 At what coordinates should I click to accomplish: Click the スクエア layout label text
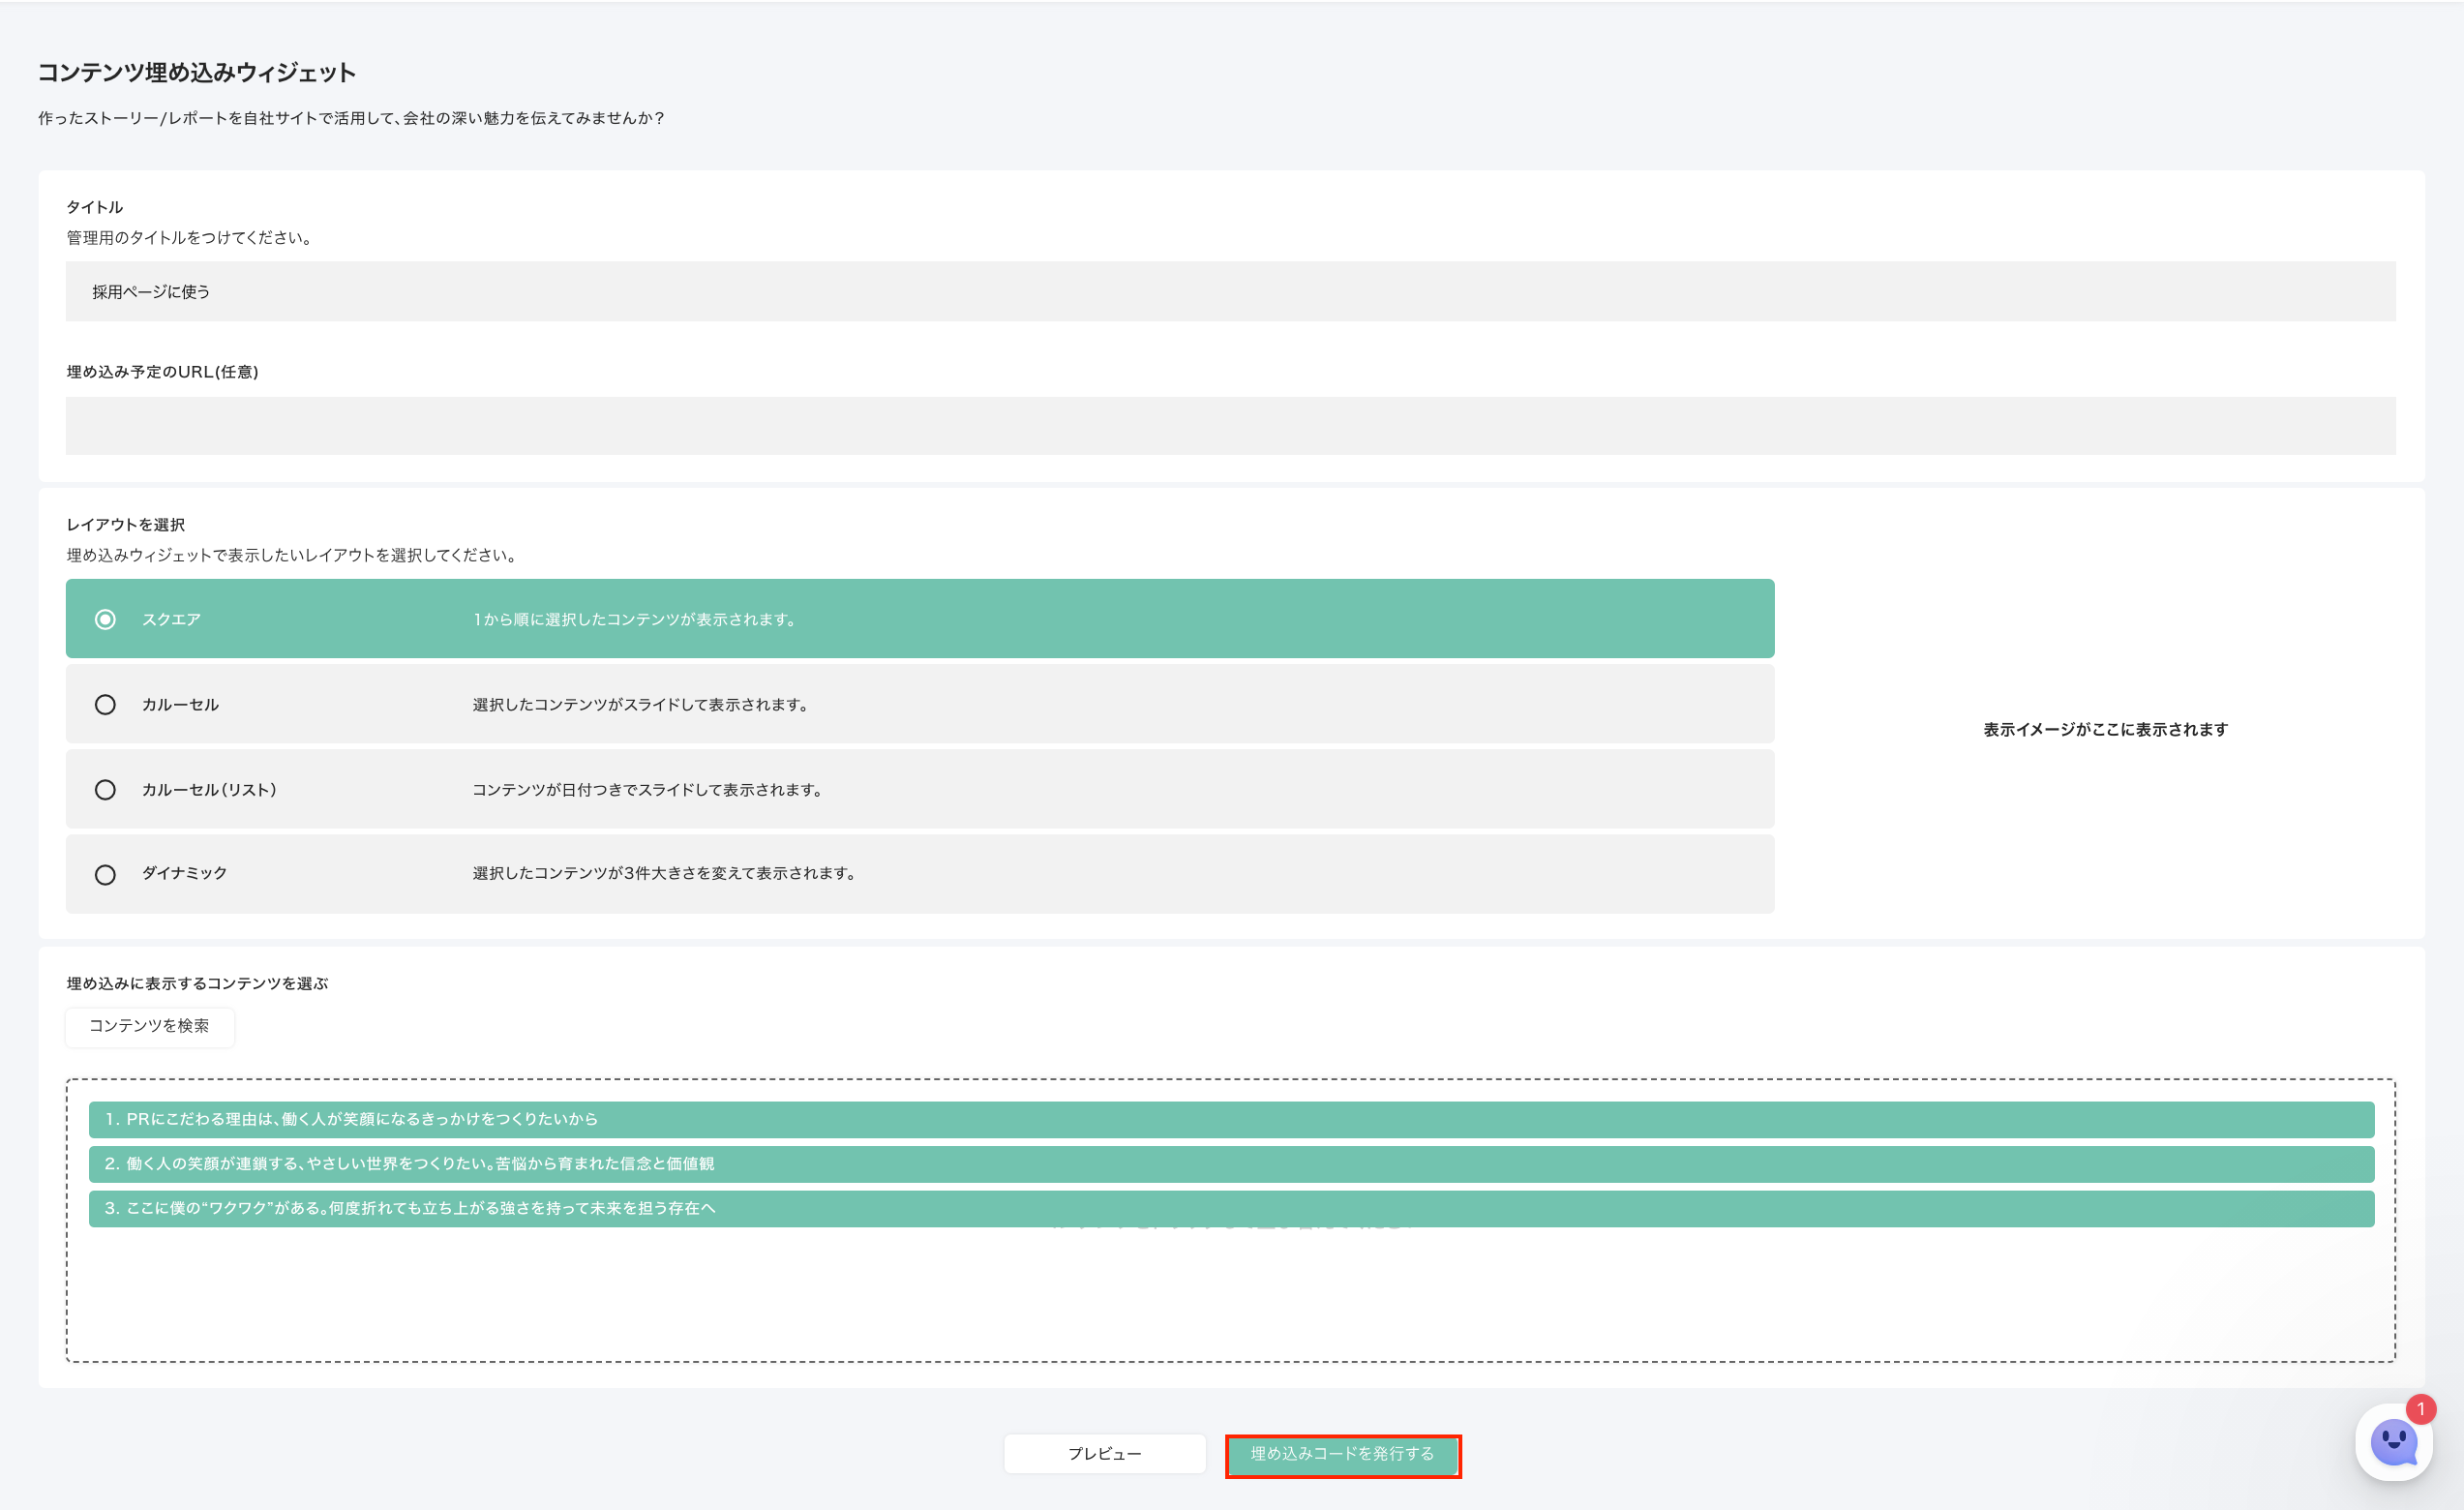(x=171, y=619)
